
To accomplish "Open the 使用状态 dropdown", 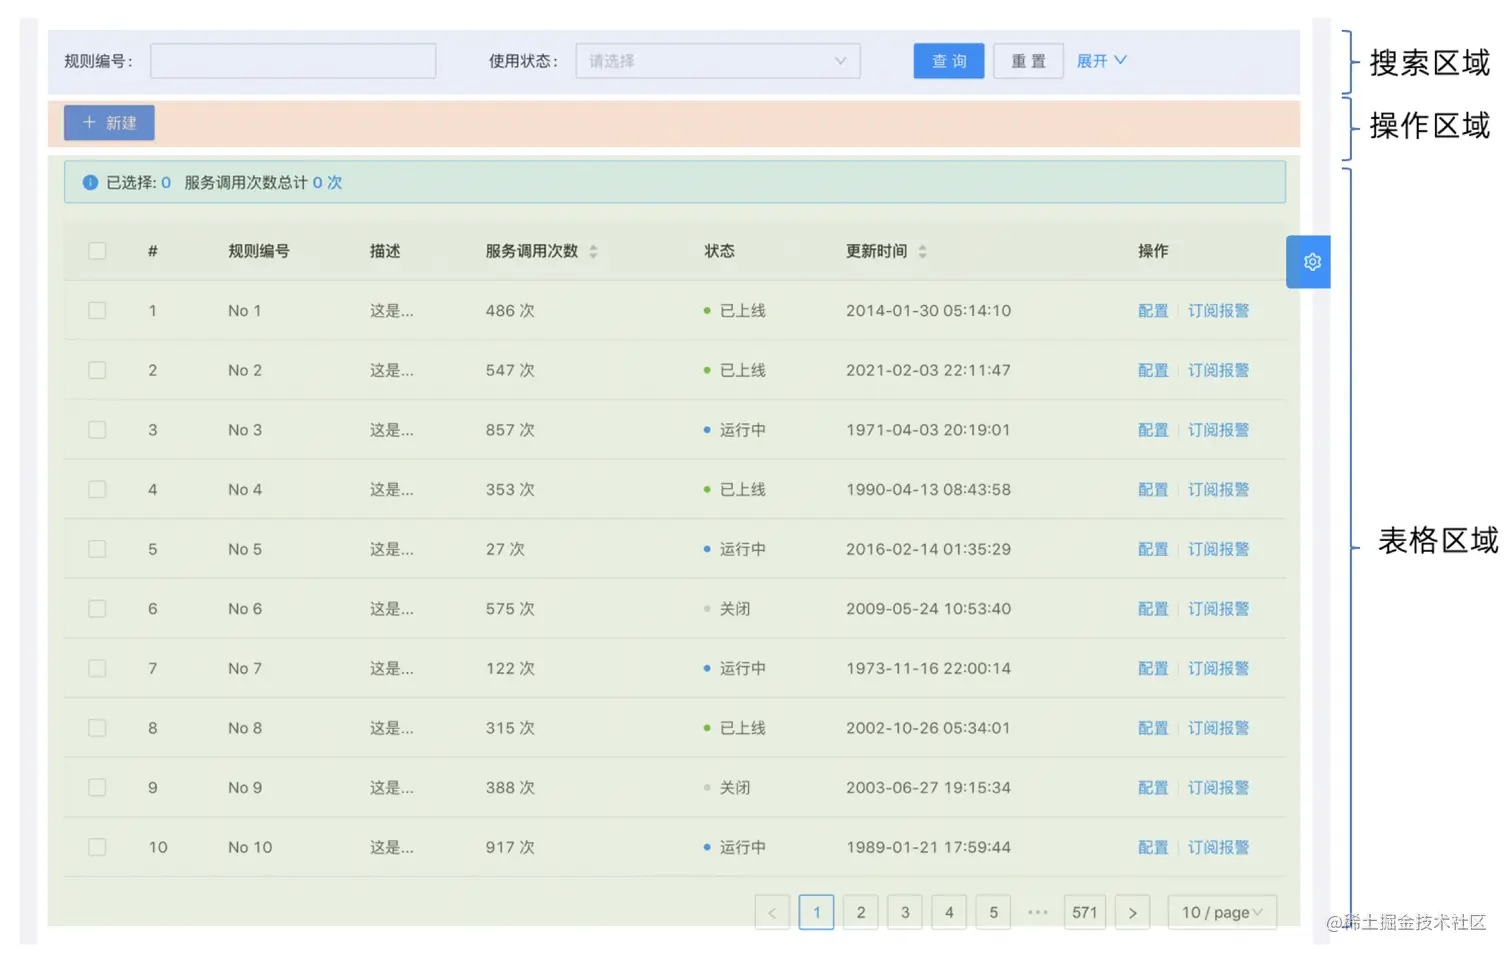I will point(717,60).
